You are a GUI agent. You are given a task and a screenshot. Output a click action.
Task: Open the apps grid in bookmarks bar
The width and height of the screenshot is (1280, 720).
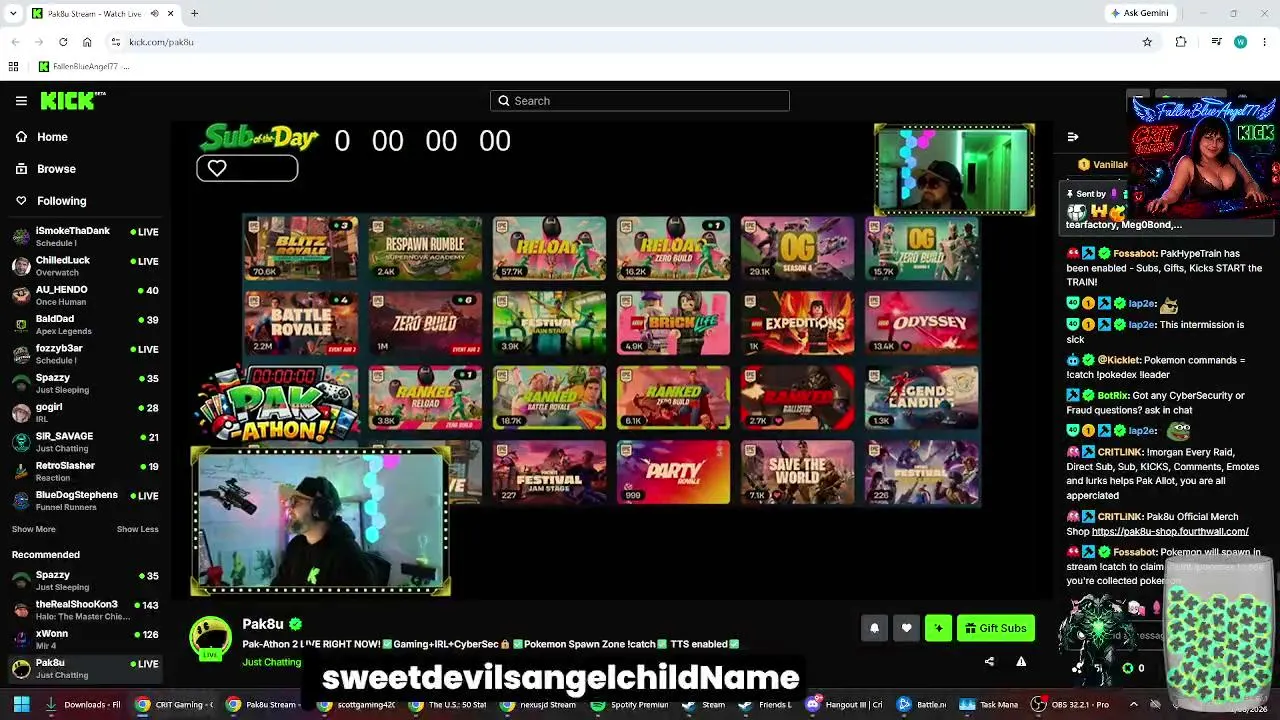13,67
